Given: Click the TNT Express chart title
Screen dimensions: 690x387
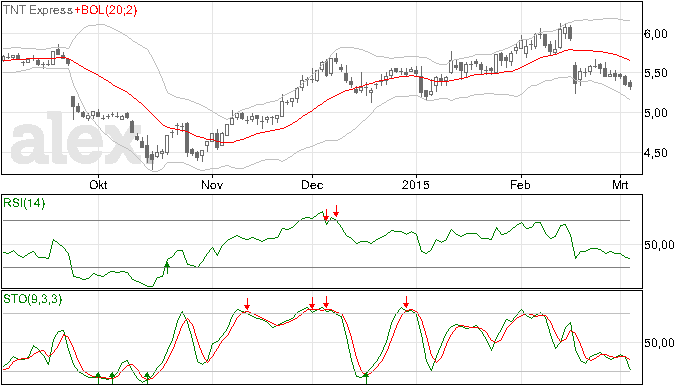Looking at the screenshot, I should tap(38, 10).
